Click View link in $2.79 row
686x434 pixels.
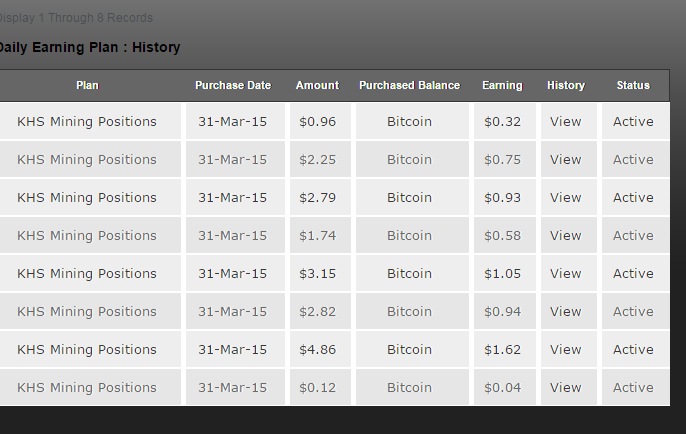click(x=565, y=198)
